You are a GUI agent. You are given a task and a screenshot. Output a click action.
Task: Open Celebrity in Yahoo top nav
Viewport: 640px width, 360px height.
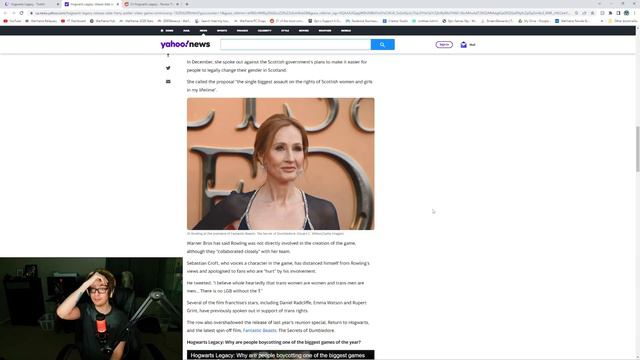pos(264,31)
